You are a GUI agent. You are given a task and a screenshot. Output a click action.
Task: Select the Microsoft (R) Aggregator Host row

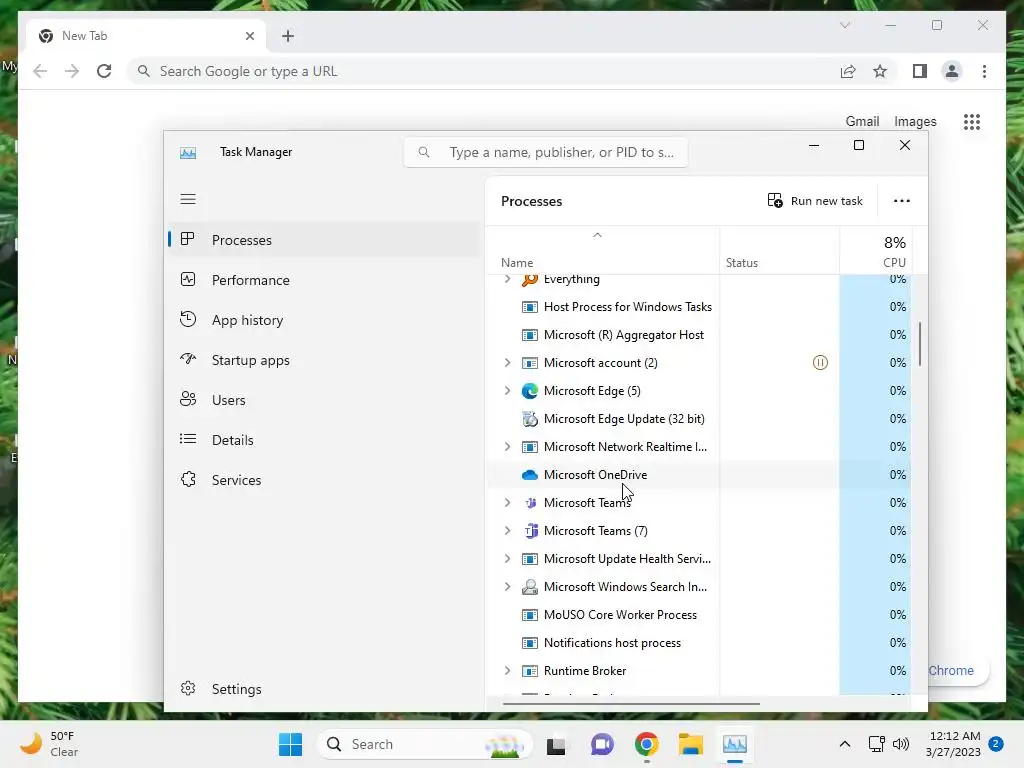click(699, 334)
